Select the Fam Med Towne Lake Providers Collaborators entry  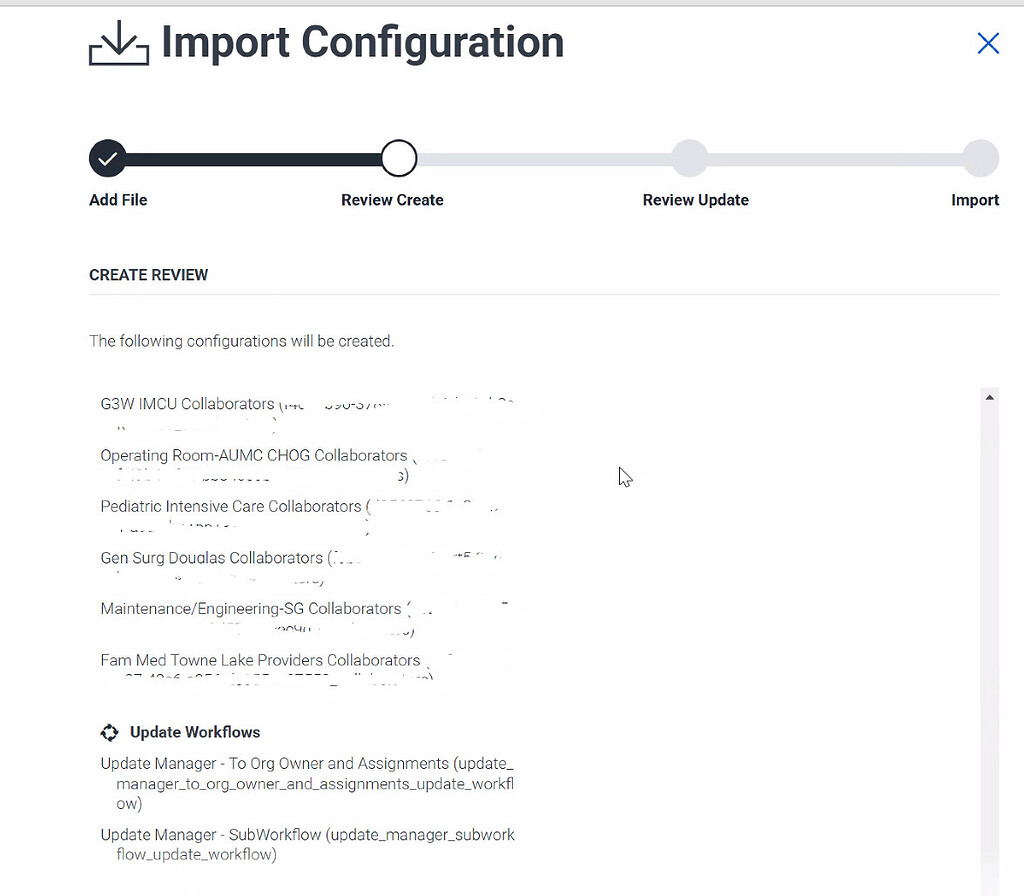pyautogui.click(x=260, y=661)
